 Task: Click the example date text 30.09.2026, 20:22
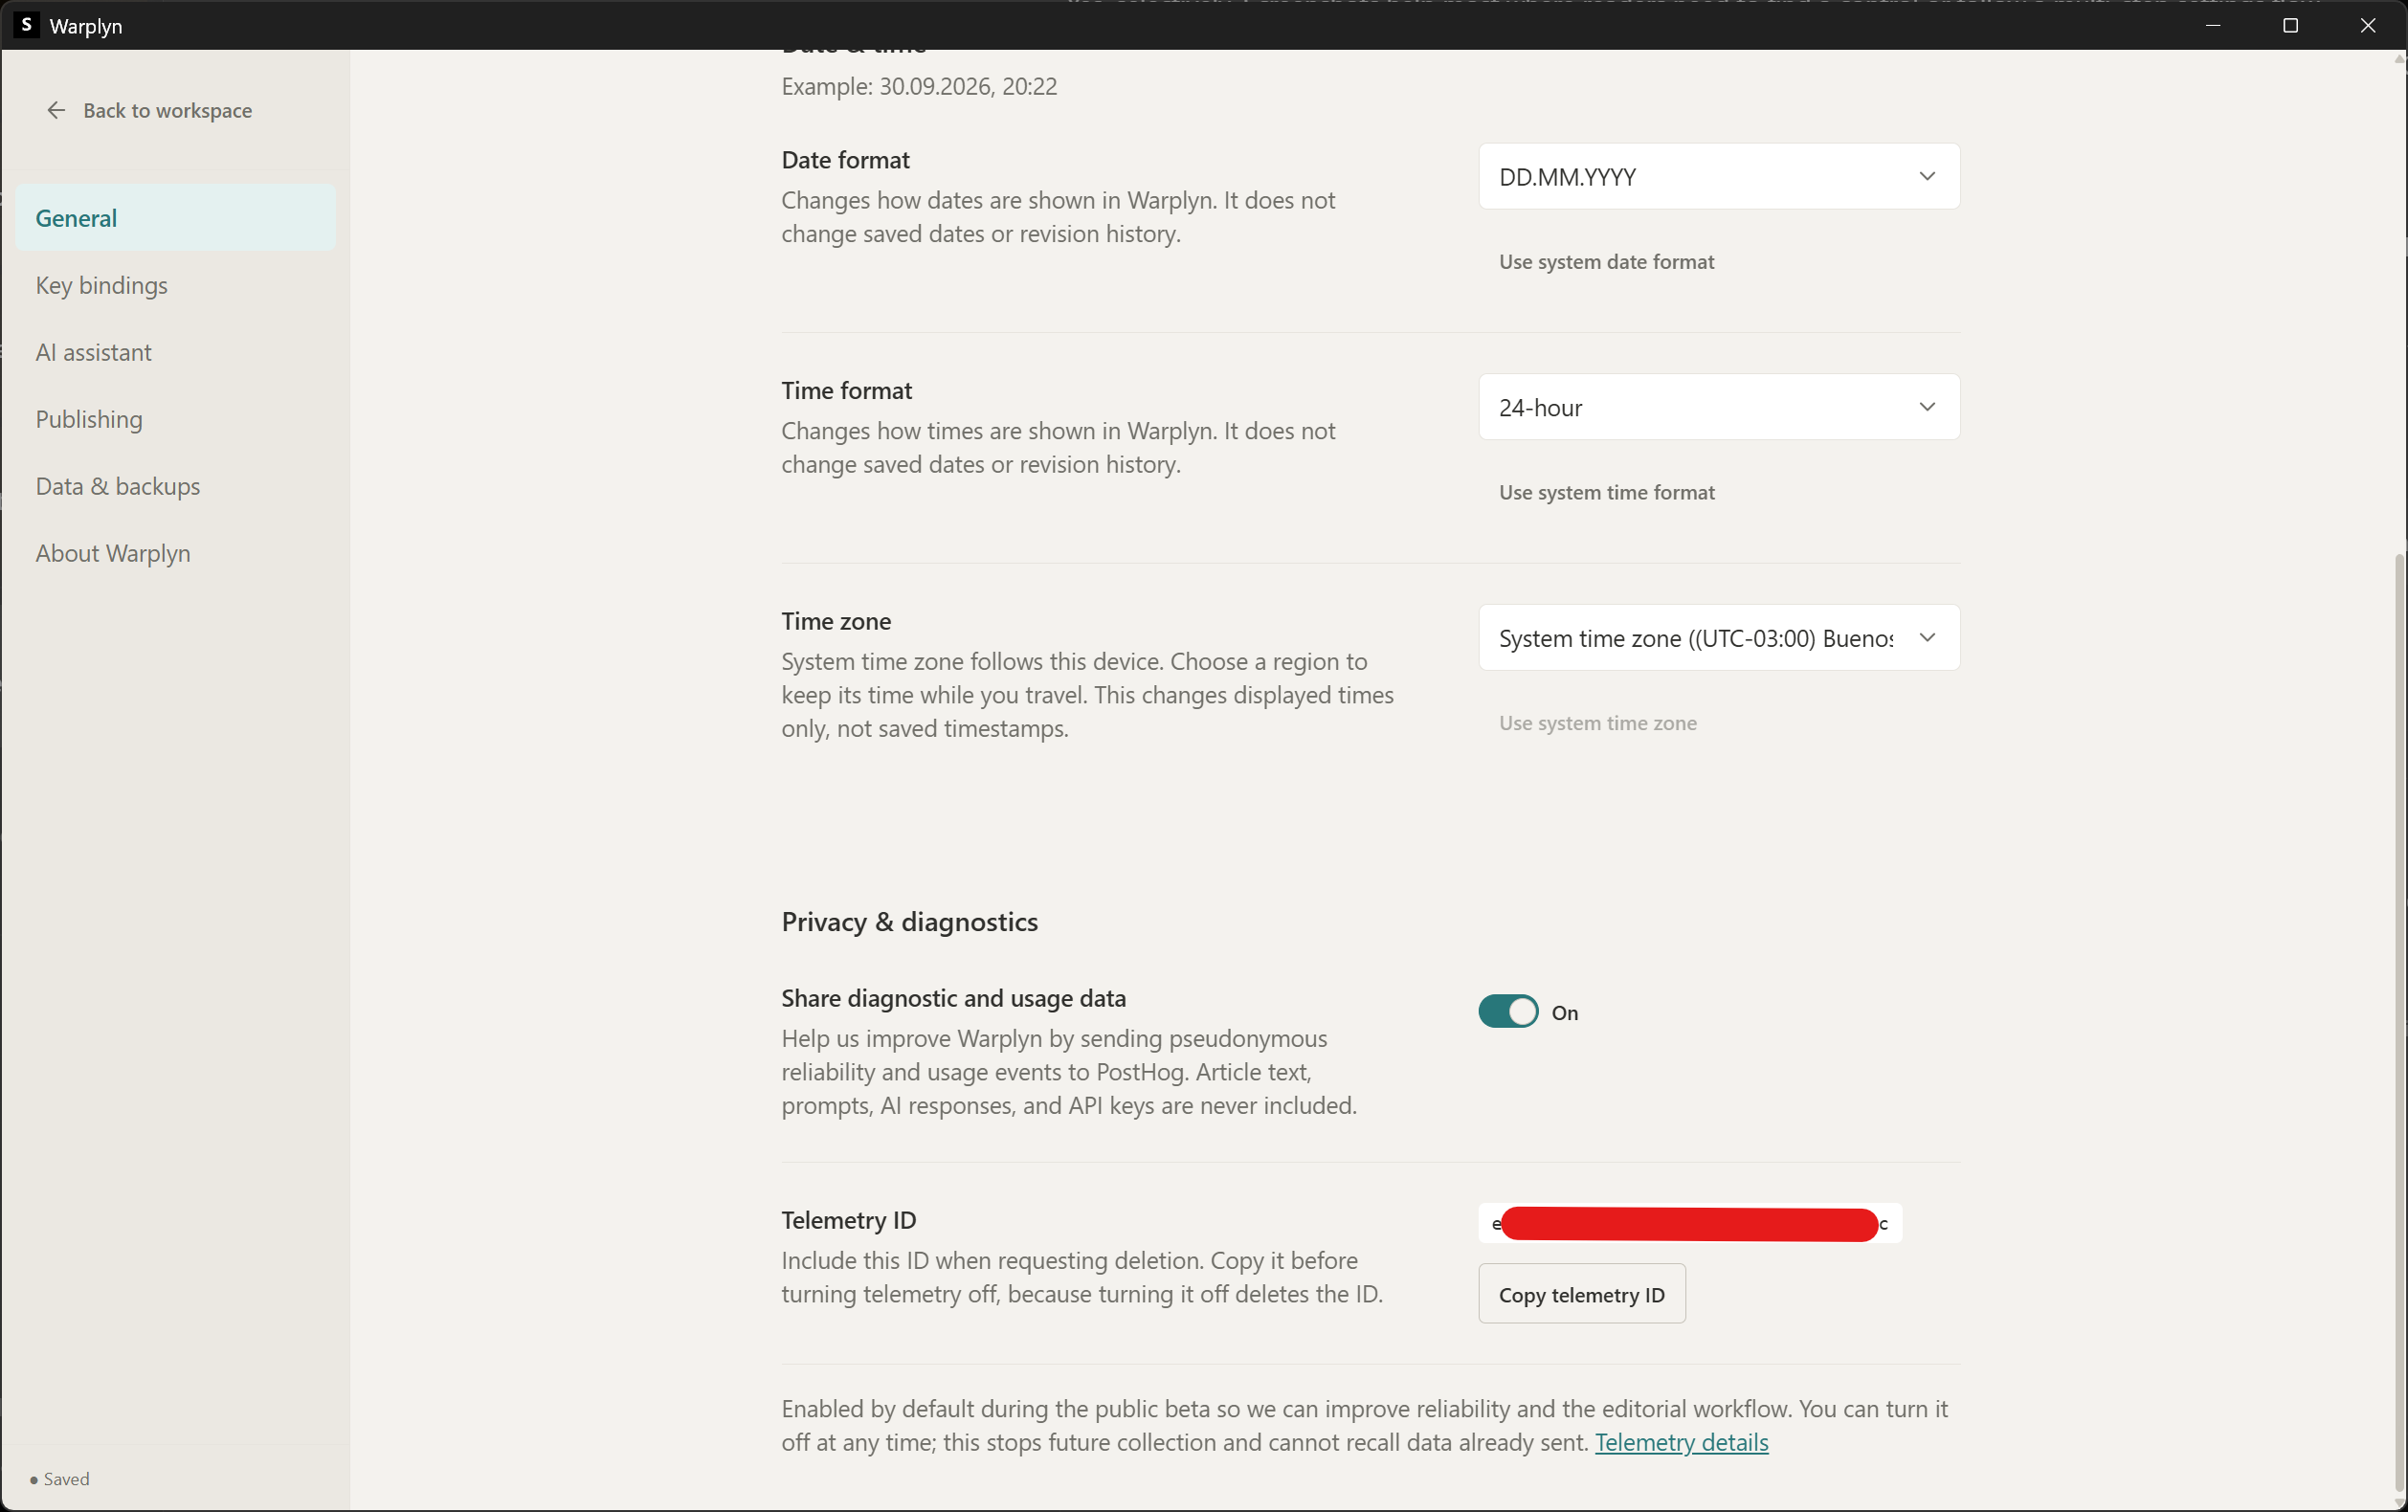pos(968,87)
